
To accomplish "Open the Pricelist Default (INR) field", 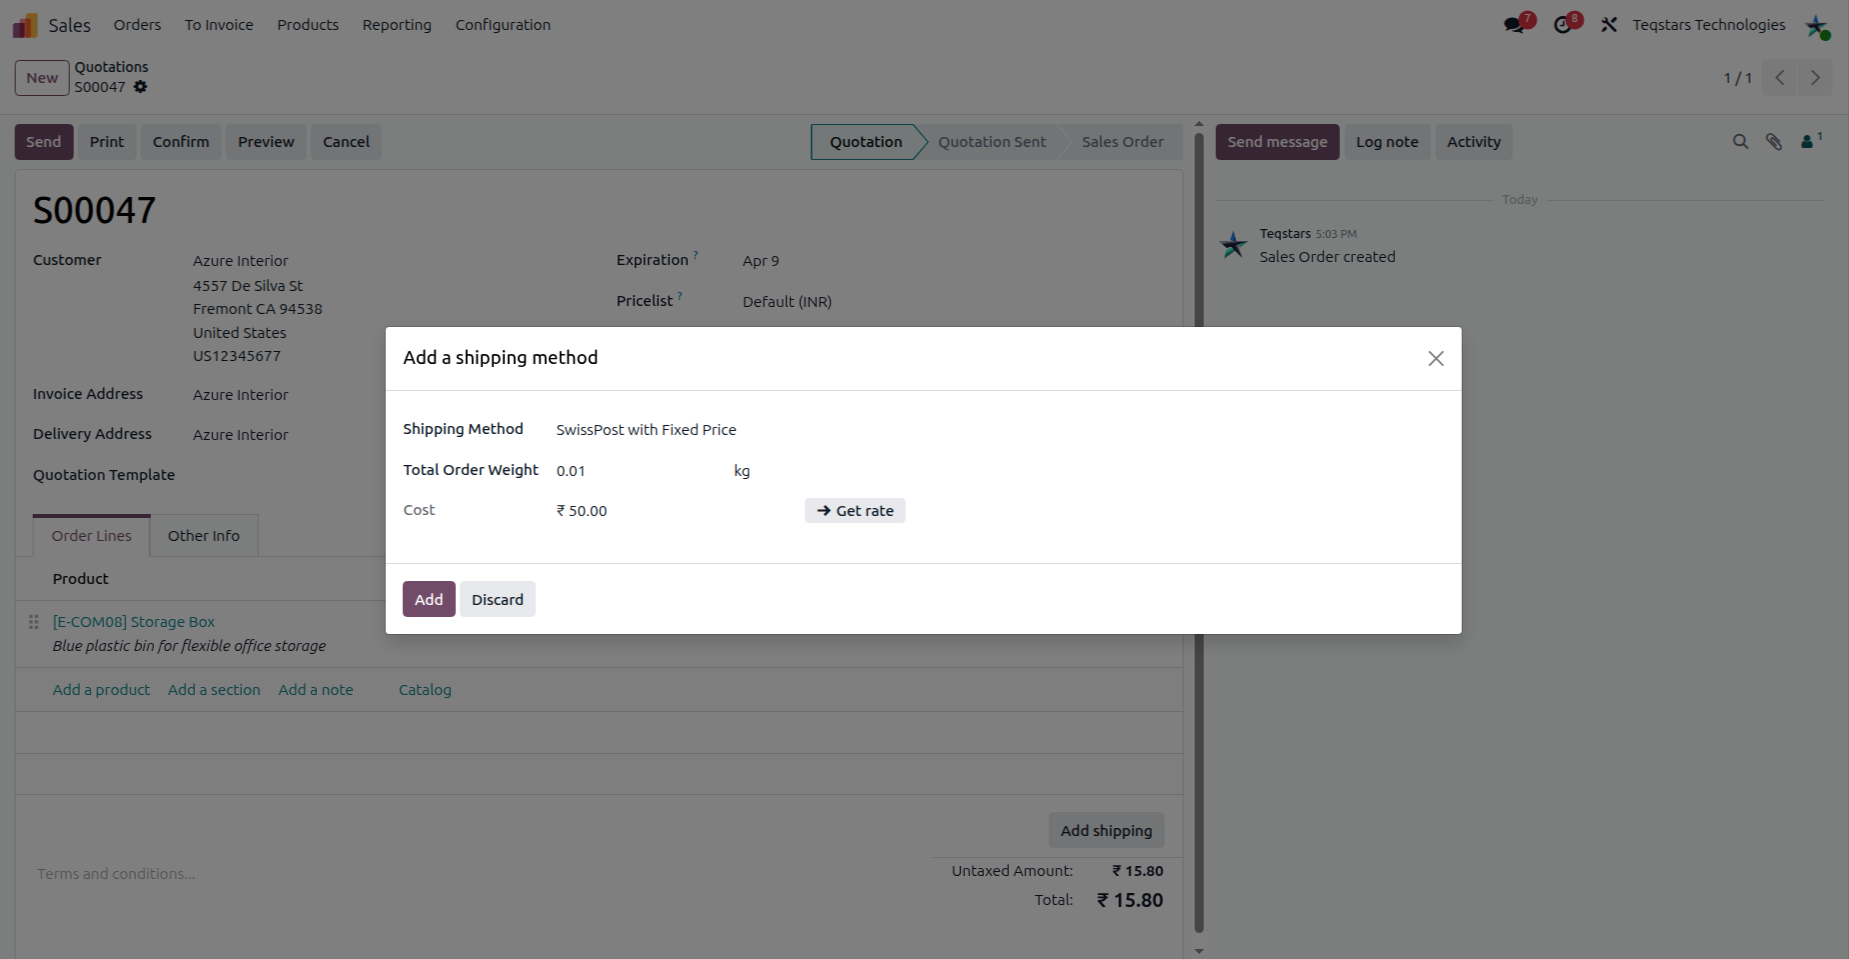I will tap(787, 302).
